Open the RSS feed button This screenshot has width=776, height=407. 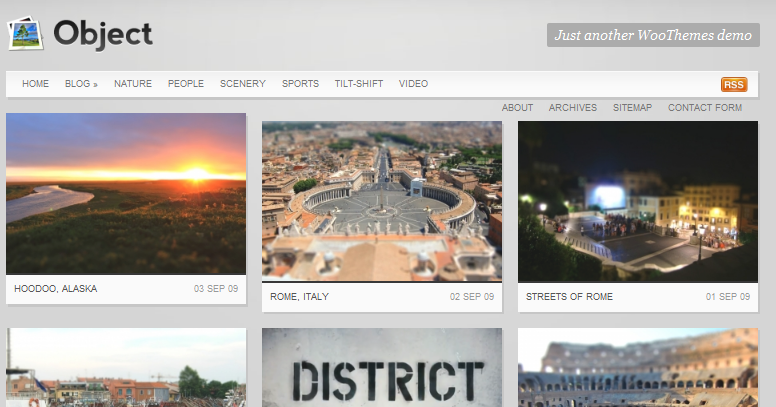[733, 85]
